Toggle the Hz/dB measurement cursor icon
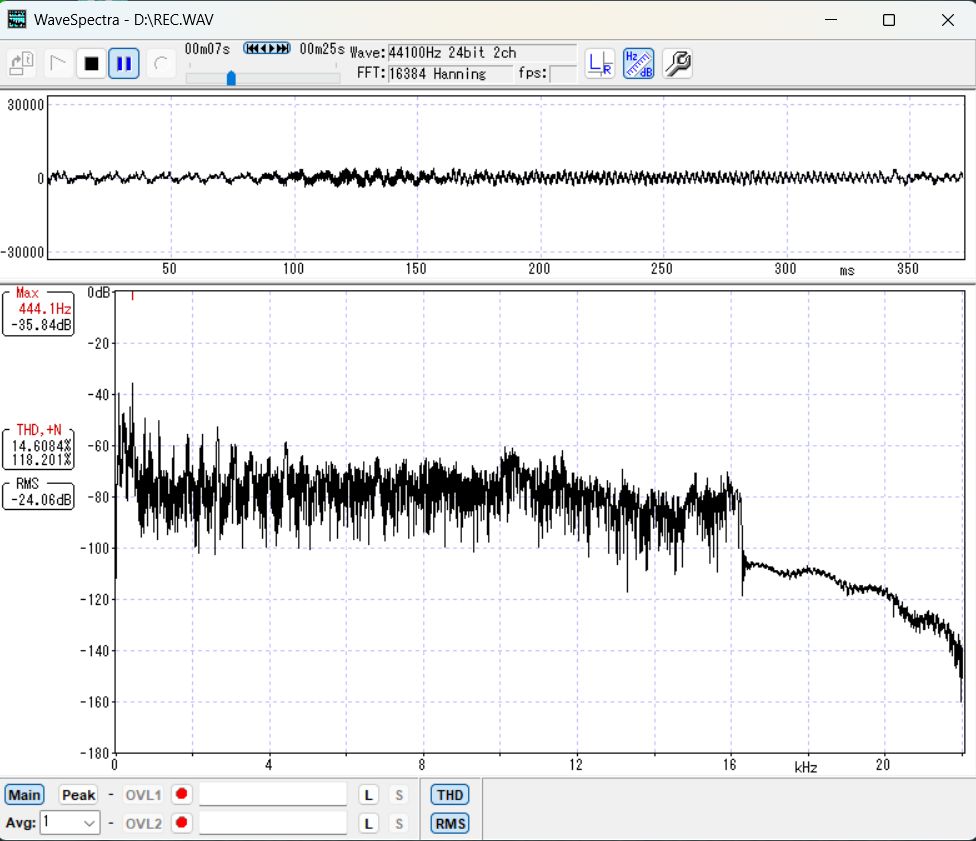This screenshot has height=841, width=976. tap(639, 64)
